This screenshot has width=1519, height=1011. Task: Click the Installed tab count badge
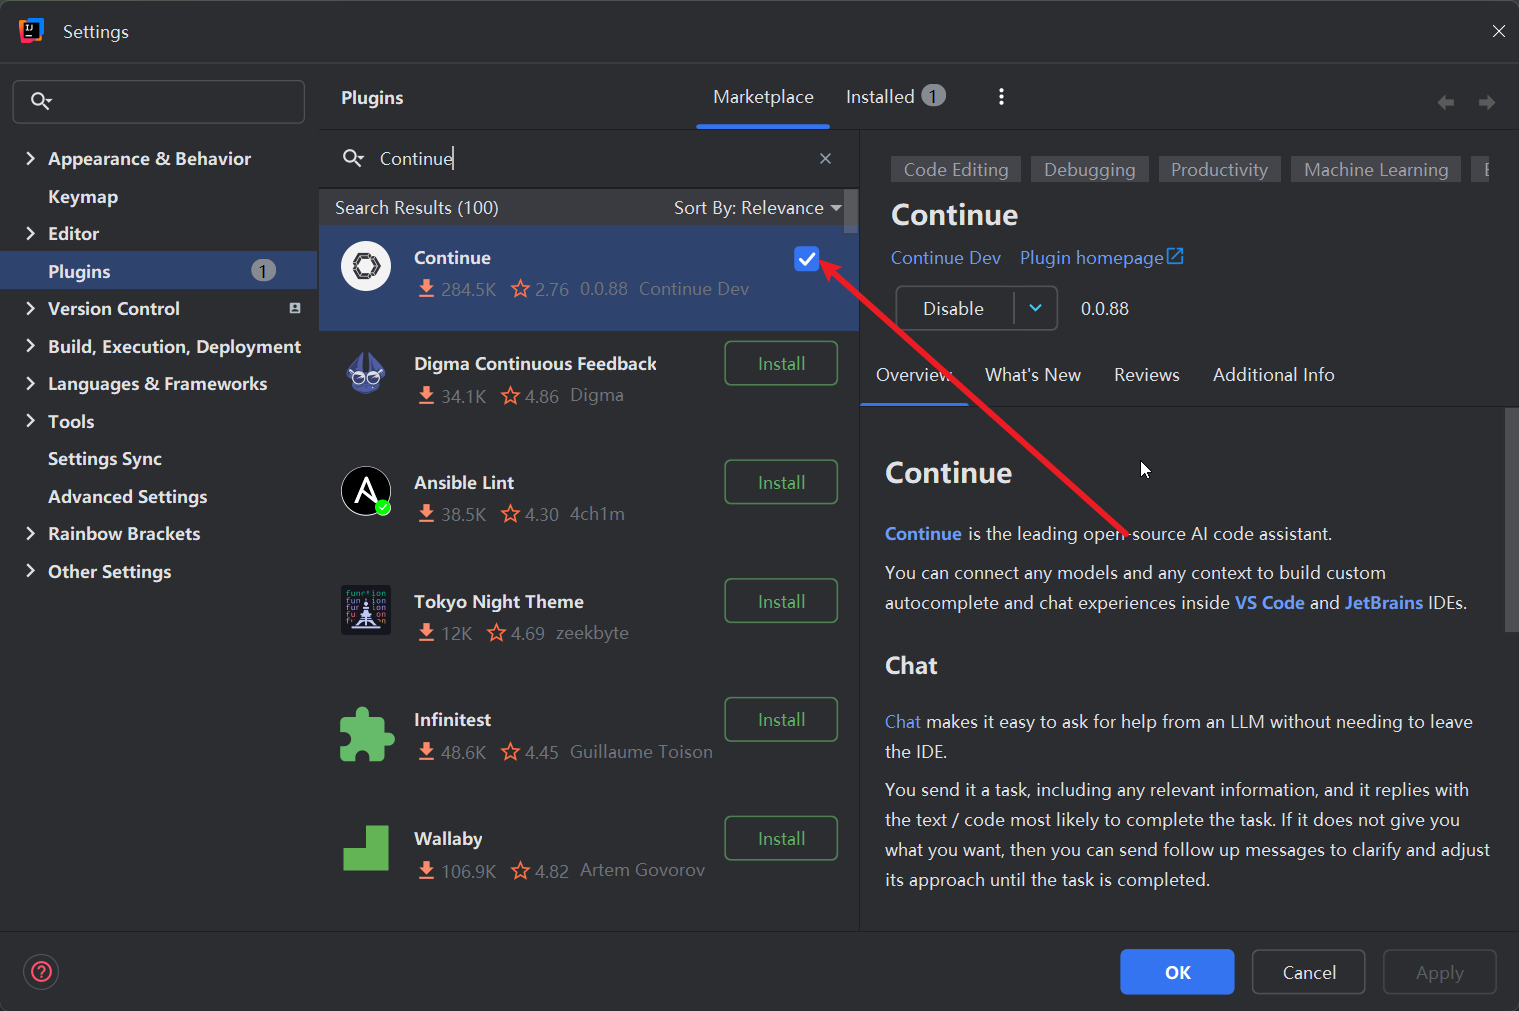coord(933,96)
